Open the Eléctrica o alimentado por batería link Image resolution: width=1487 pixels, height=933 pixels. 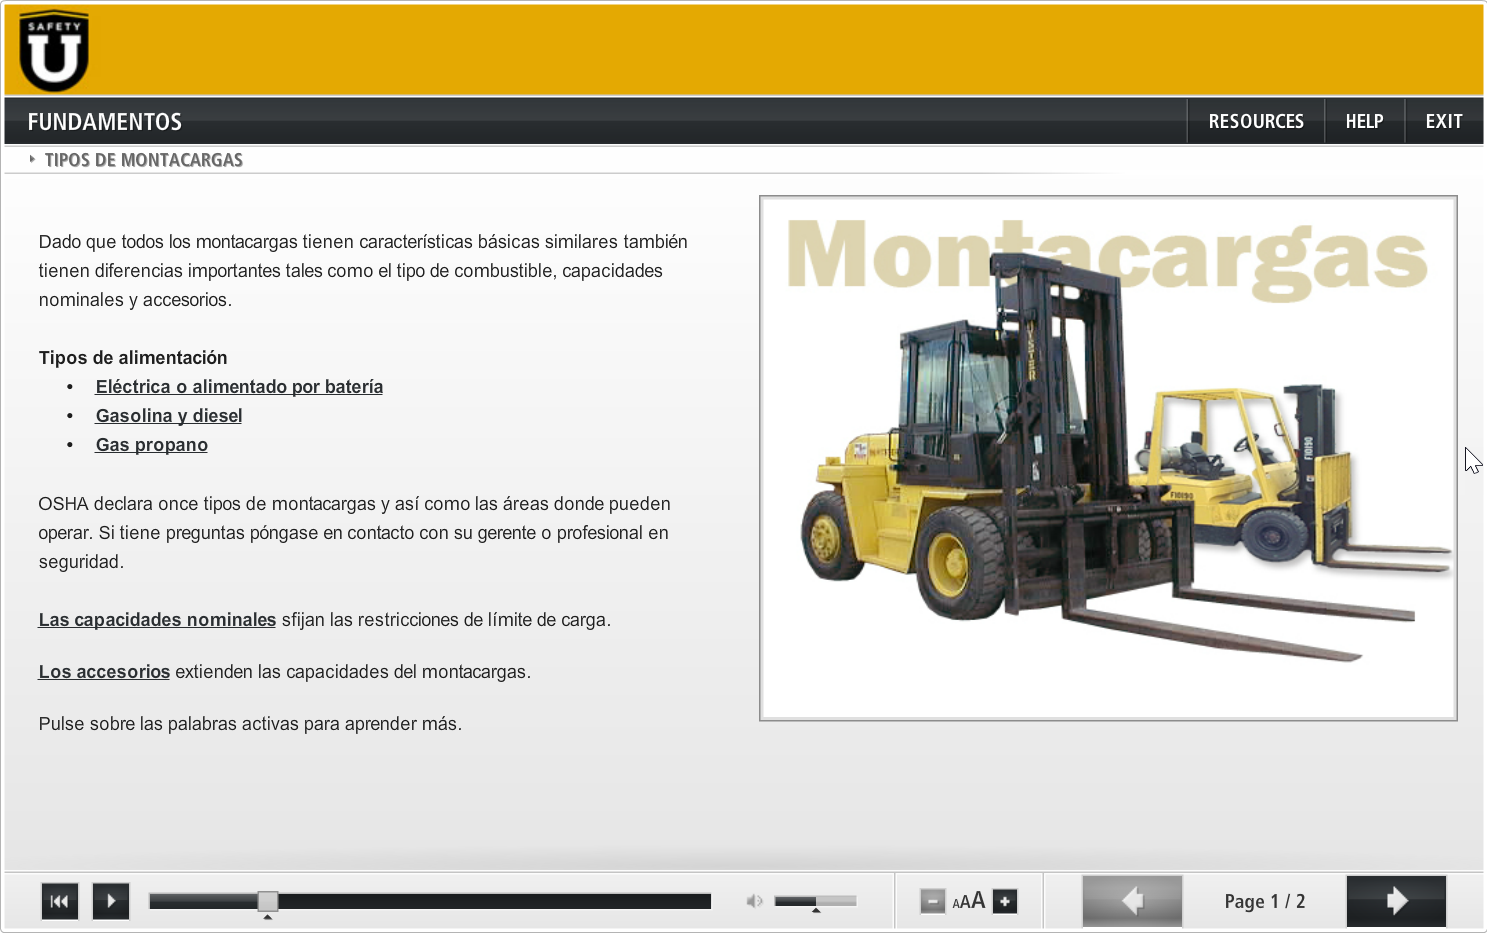[238, 386]
